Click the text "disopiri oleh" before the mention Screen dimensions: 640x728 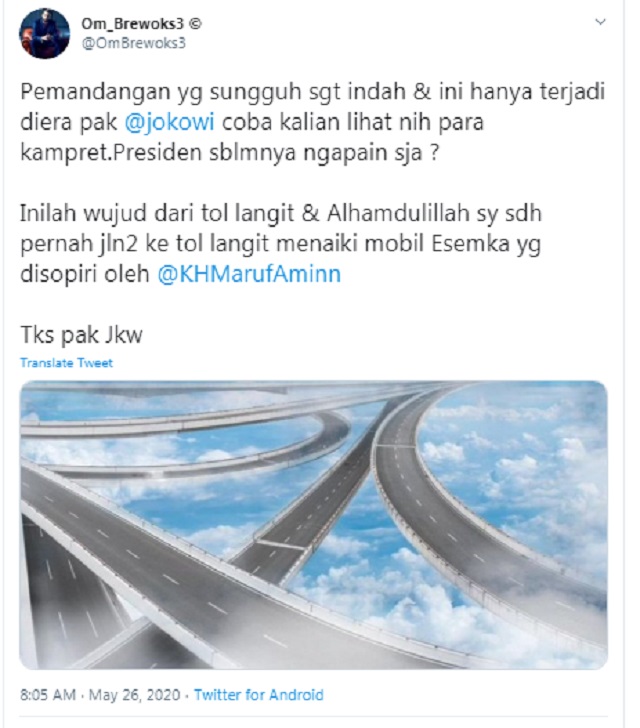coord(85,274)
